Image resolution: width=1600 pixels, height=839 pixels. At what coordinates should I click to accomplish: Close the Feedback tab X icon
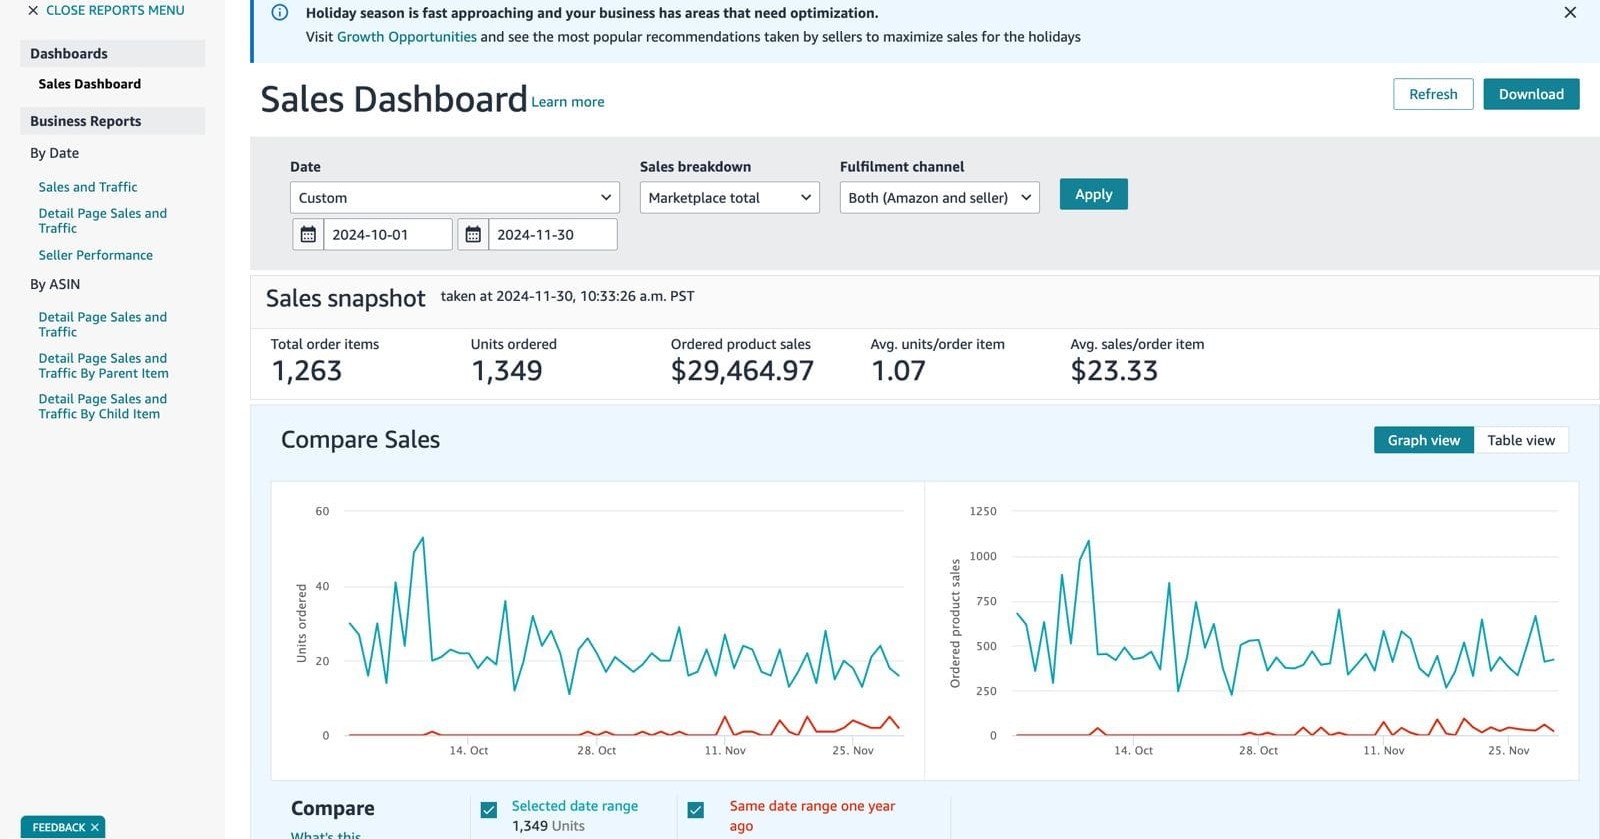pos(95,827)
